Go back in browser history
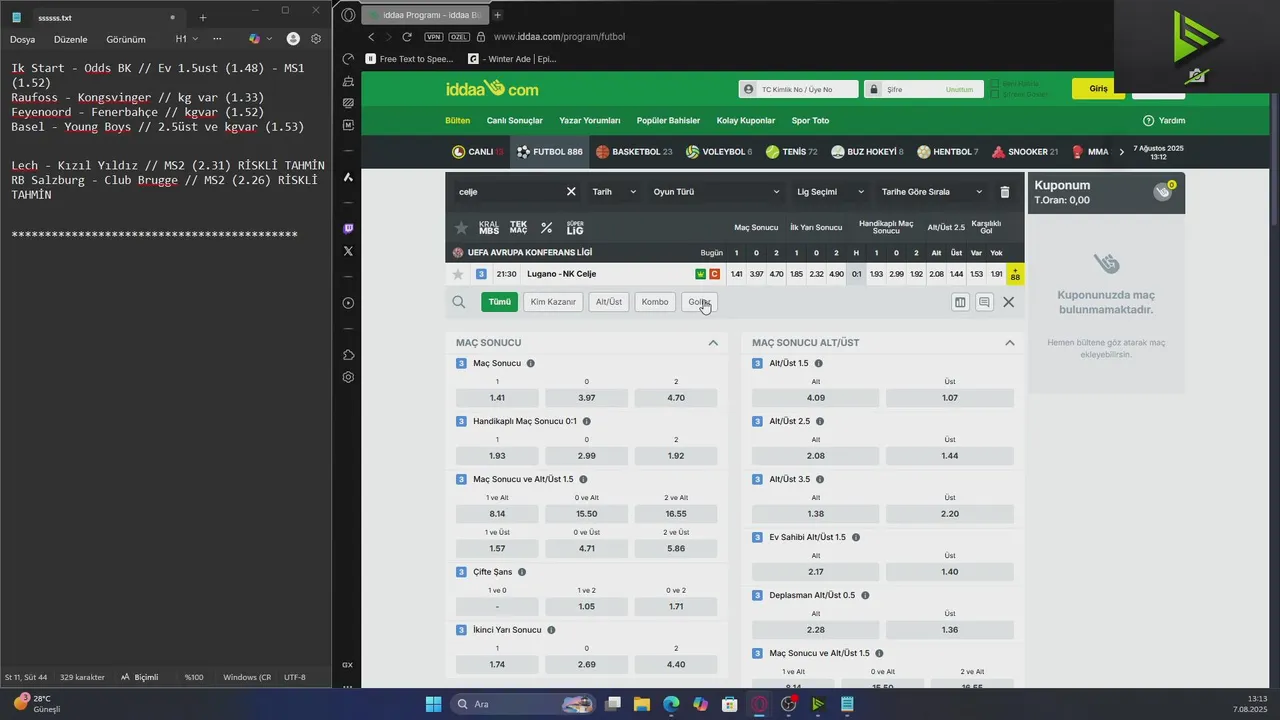 [371, 37]
